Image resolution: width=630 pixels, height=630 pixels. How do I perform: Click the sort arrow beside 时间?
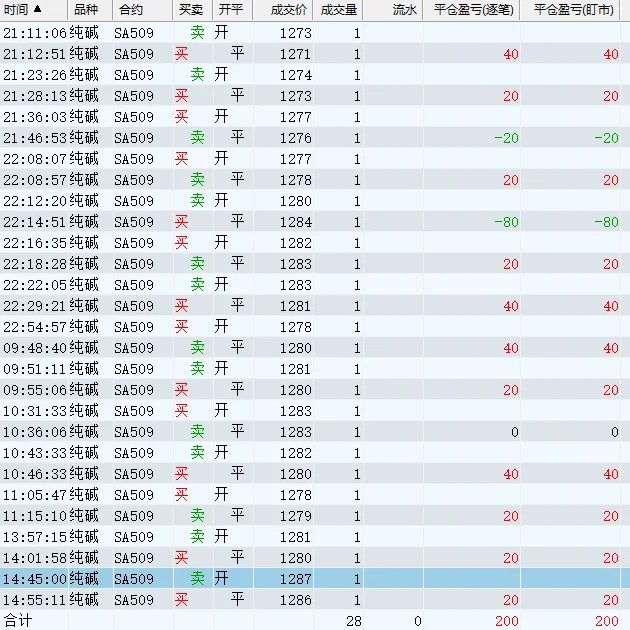(x=37, y=9)
